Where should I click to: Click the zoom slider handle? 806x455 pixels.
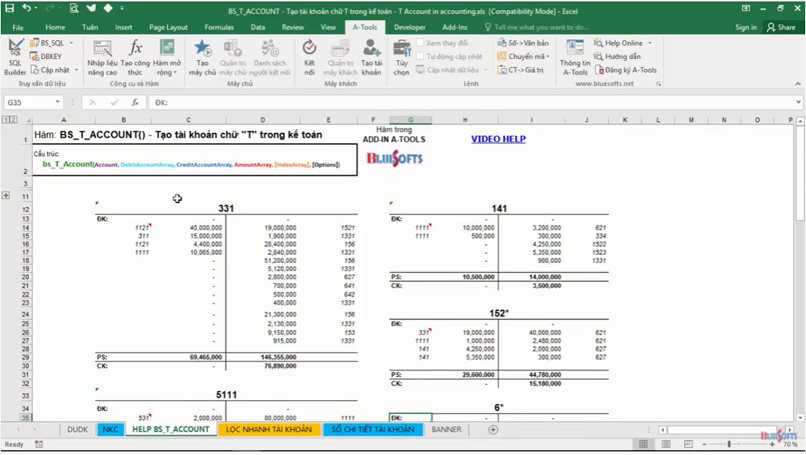point(729,444)
